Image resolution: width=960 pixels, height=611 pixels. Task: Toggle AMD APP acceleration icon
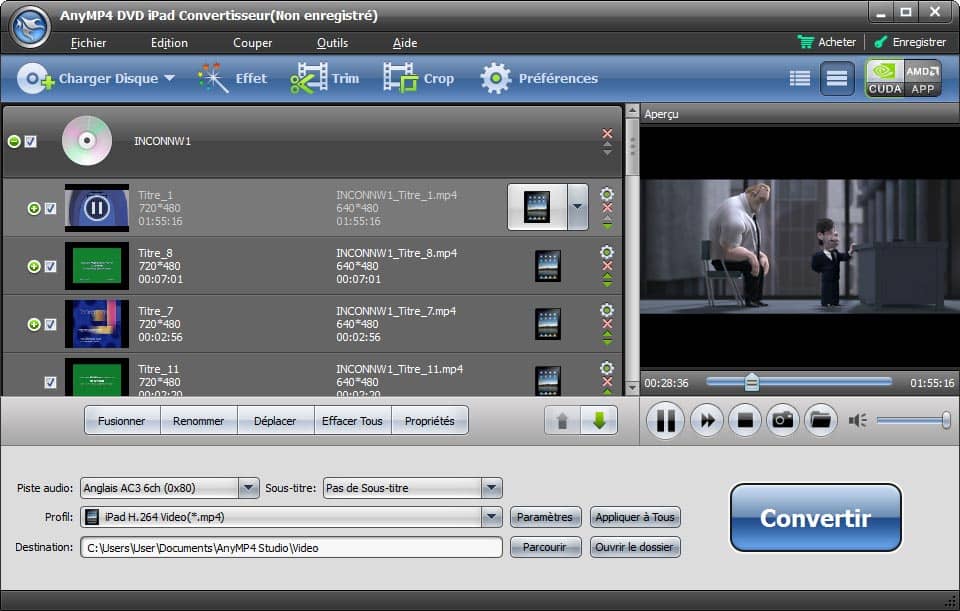tap(923, 78)
